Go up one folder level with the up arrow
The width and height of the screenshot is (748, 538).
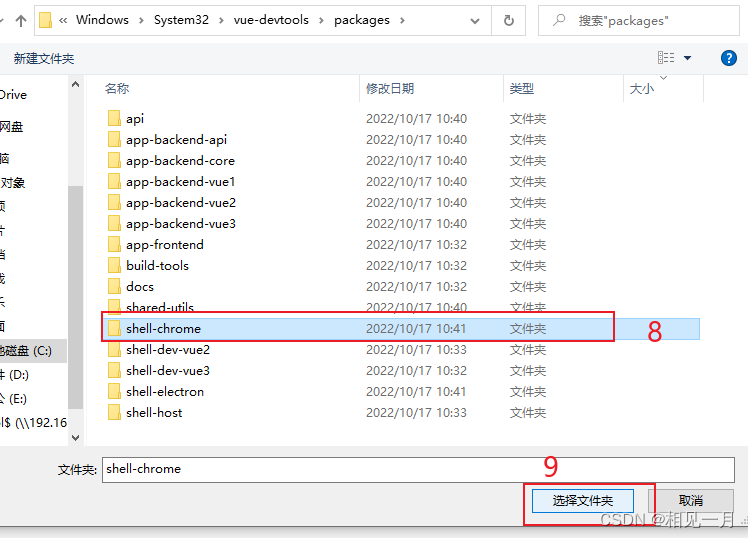[21, 21]
